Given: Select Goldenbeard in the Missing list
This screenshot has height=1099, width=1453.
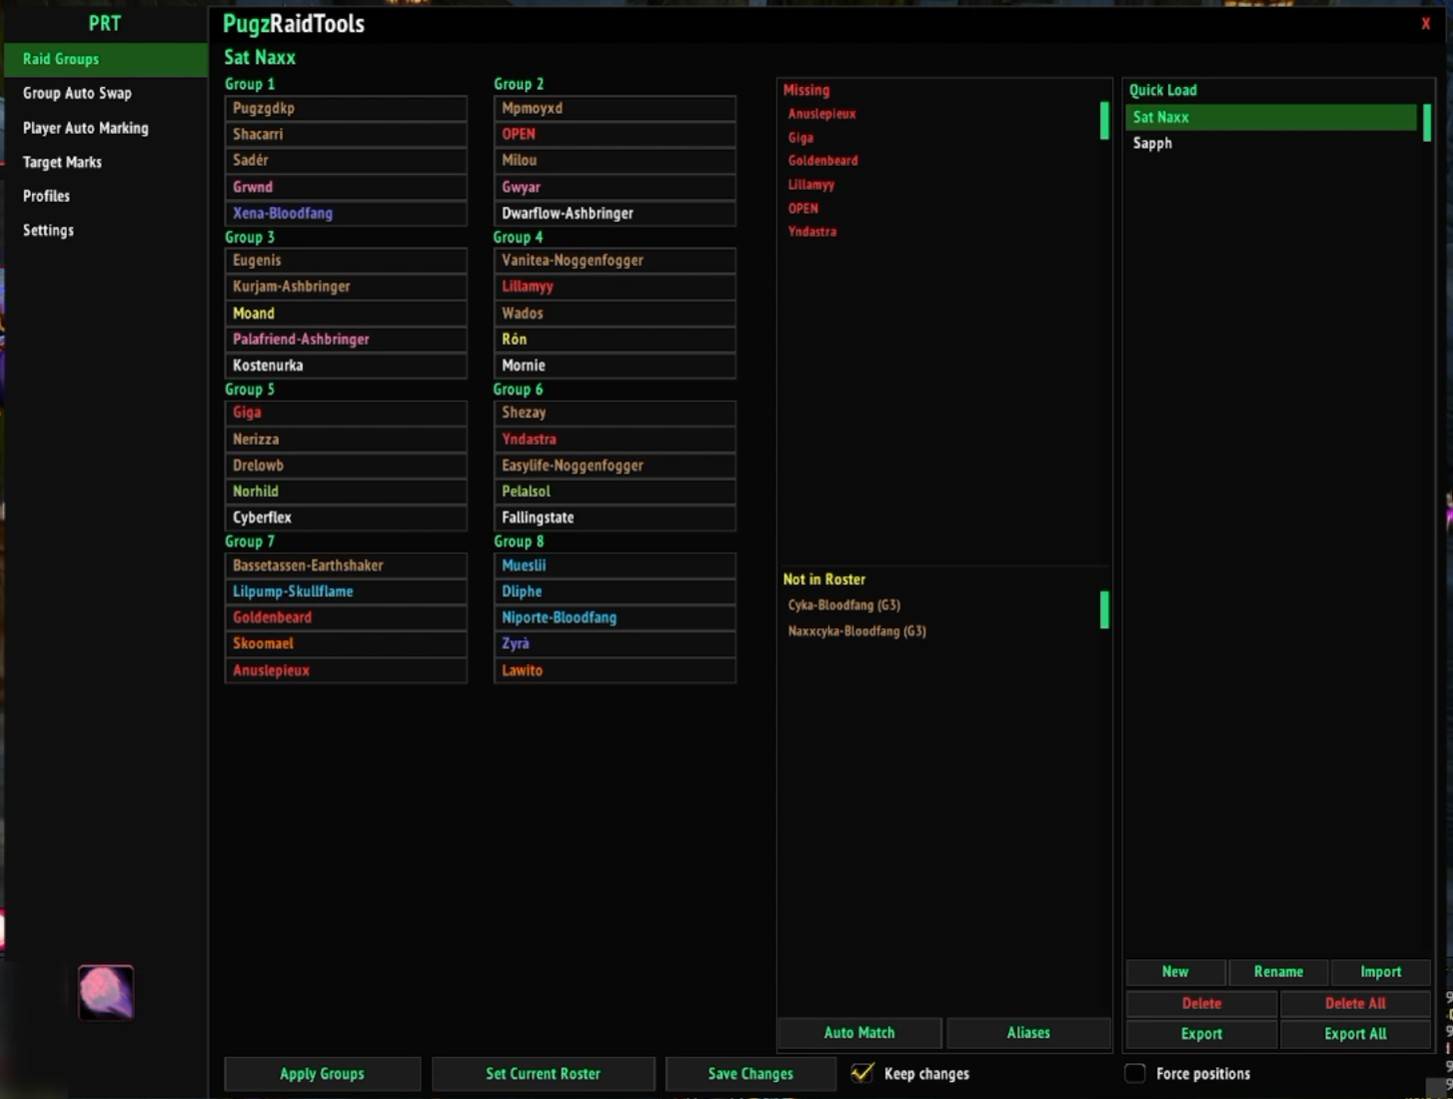Looking at the screenshot, I should [x=823, y=160].
